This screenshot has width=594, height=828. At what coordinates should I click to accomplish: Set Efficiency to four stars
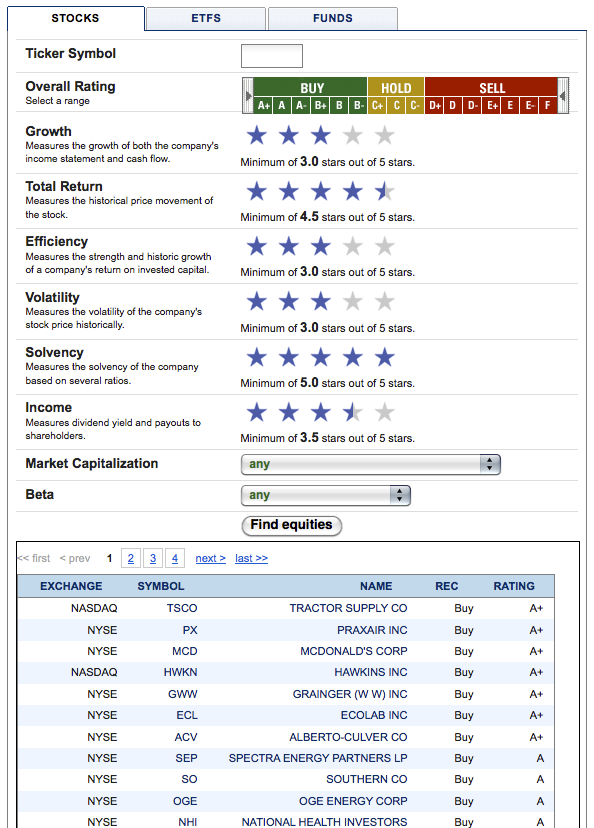coord(353,247)
